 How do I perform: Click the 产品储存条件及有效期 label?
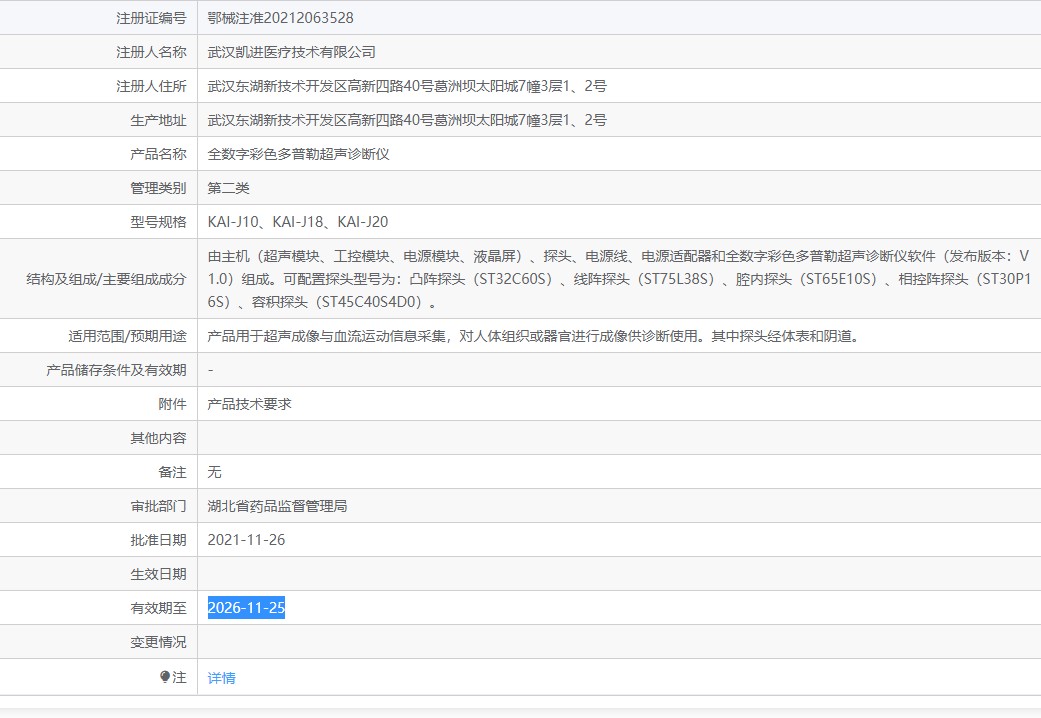point(116,370)
